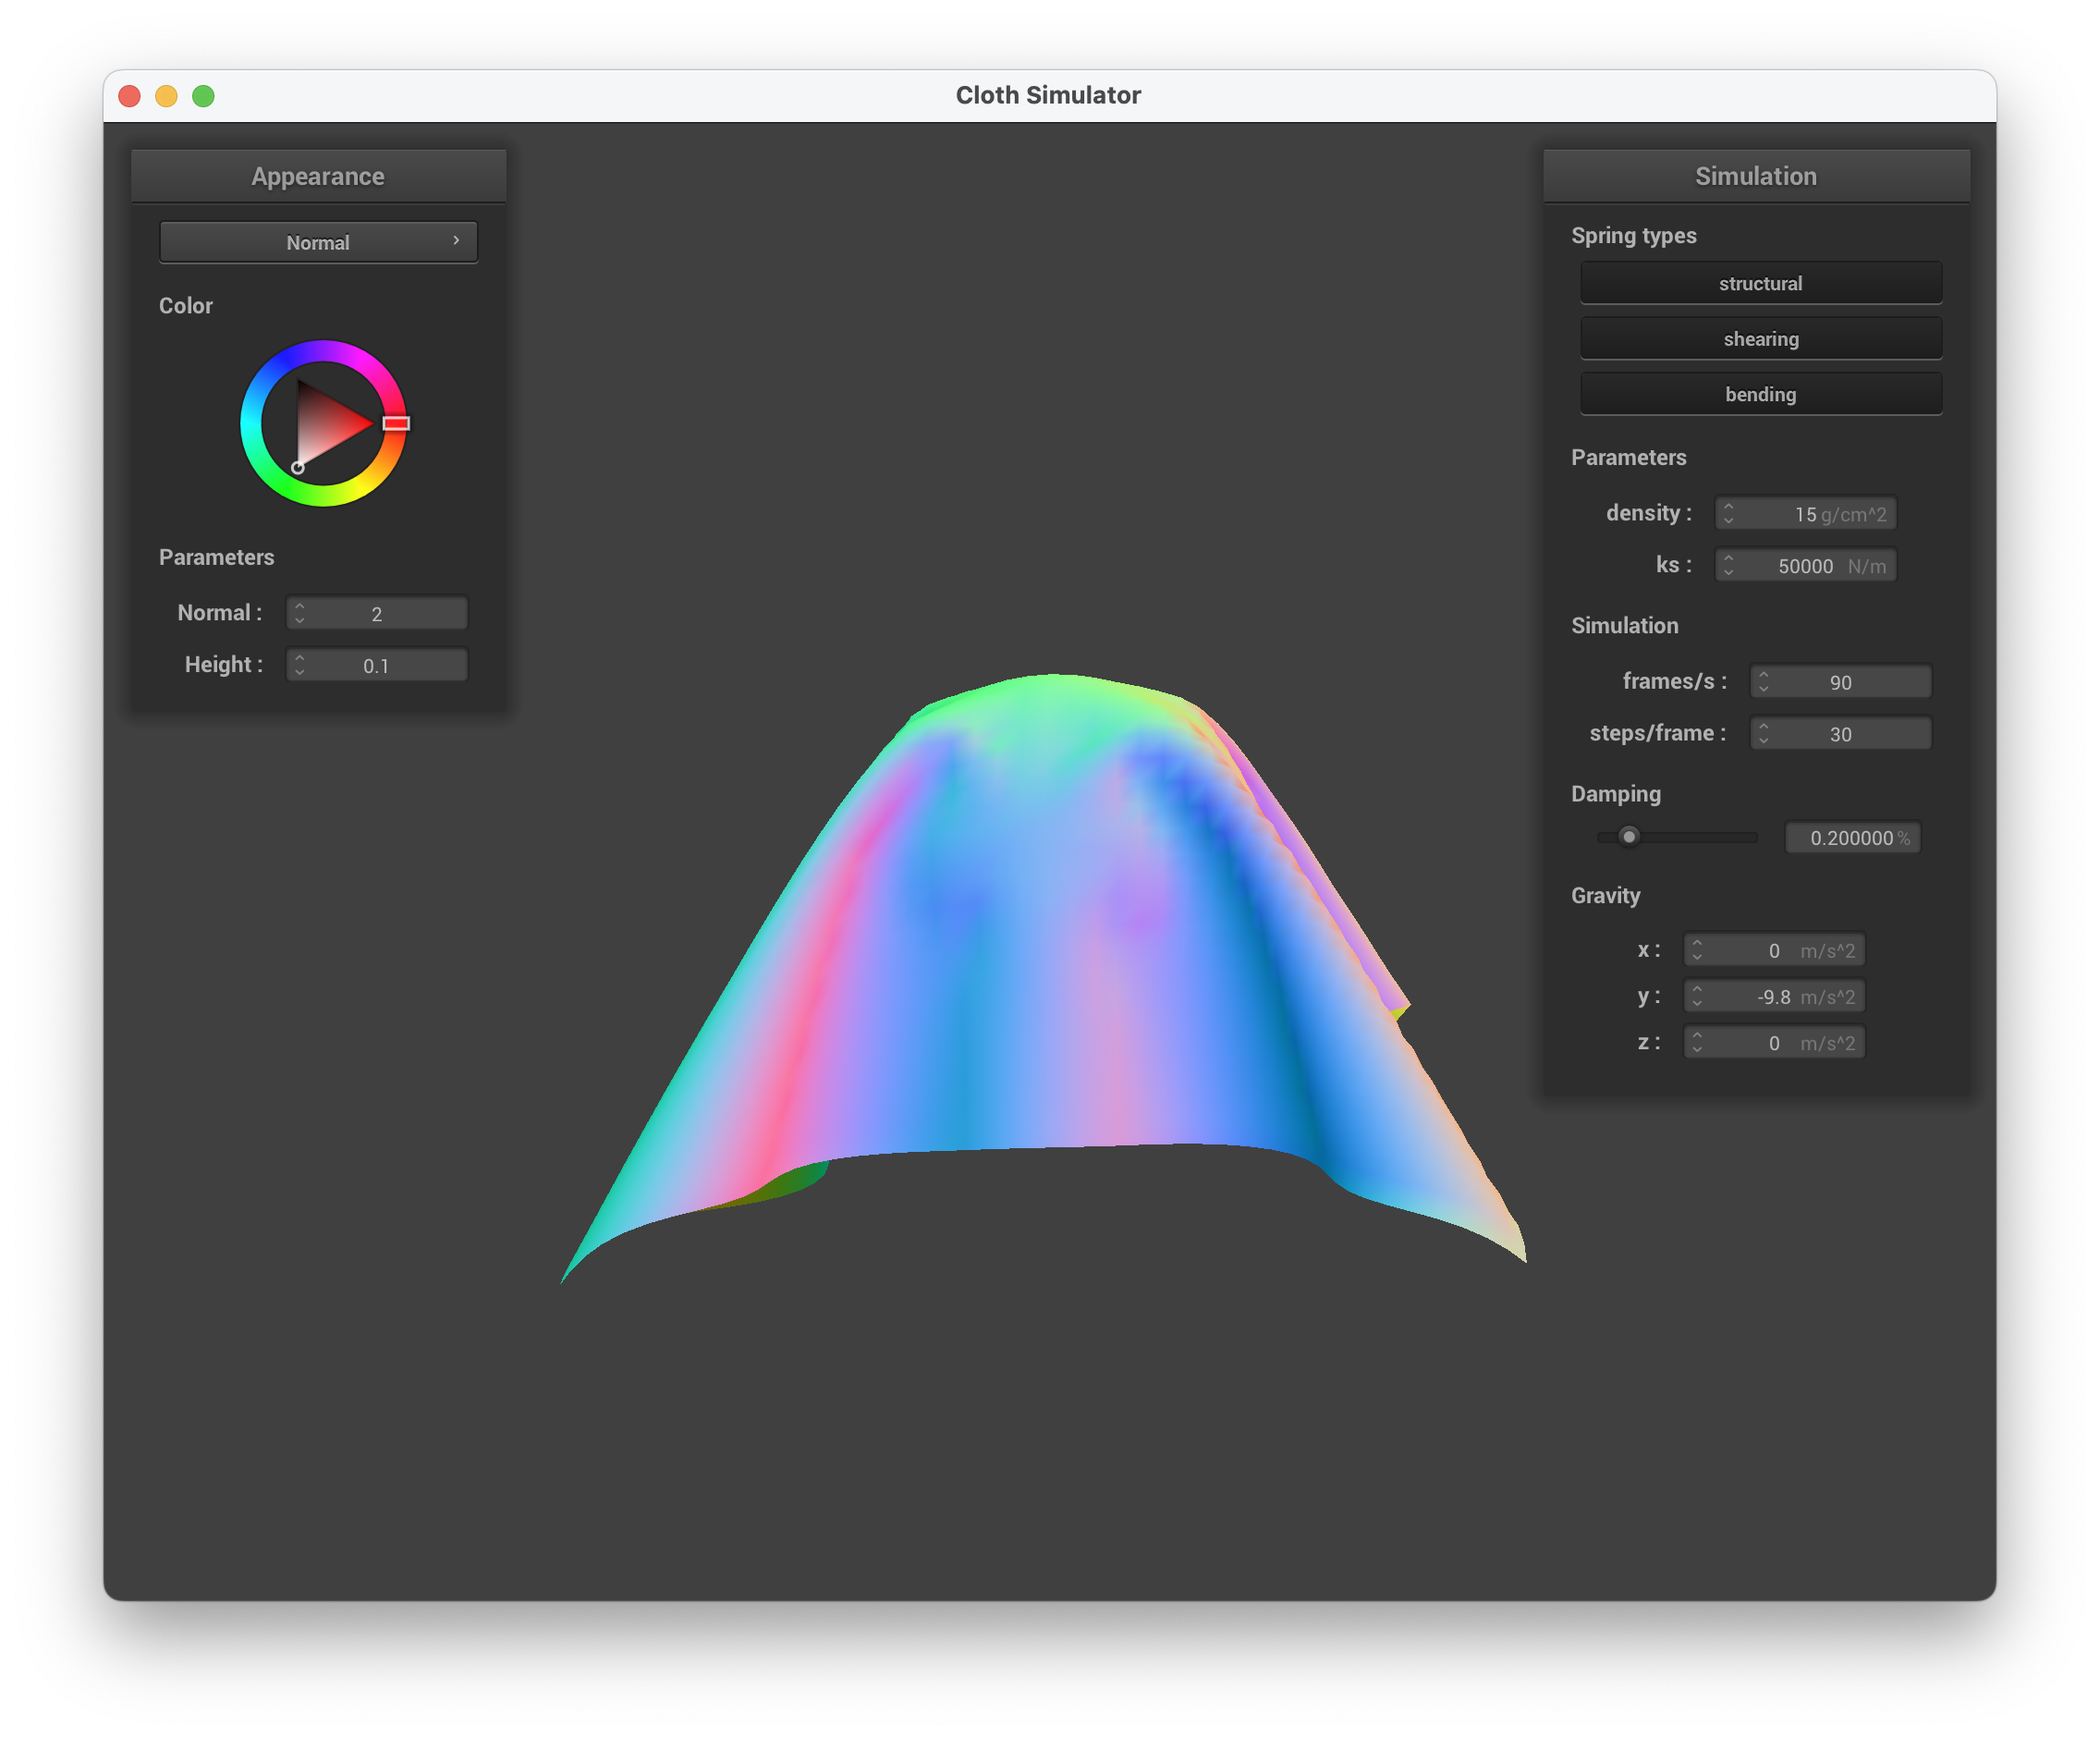Viewport: 2100px width, 1738px height.
Task: Toggle the bending spring type button
Action: tap(1760, 394)
